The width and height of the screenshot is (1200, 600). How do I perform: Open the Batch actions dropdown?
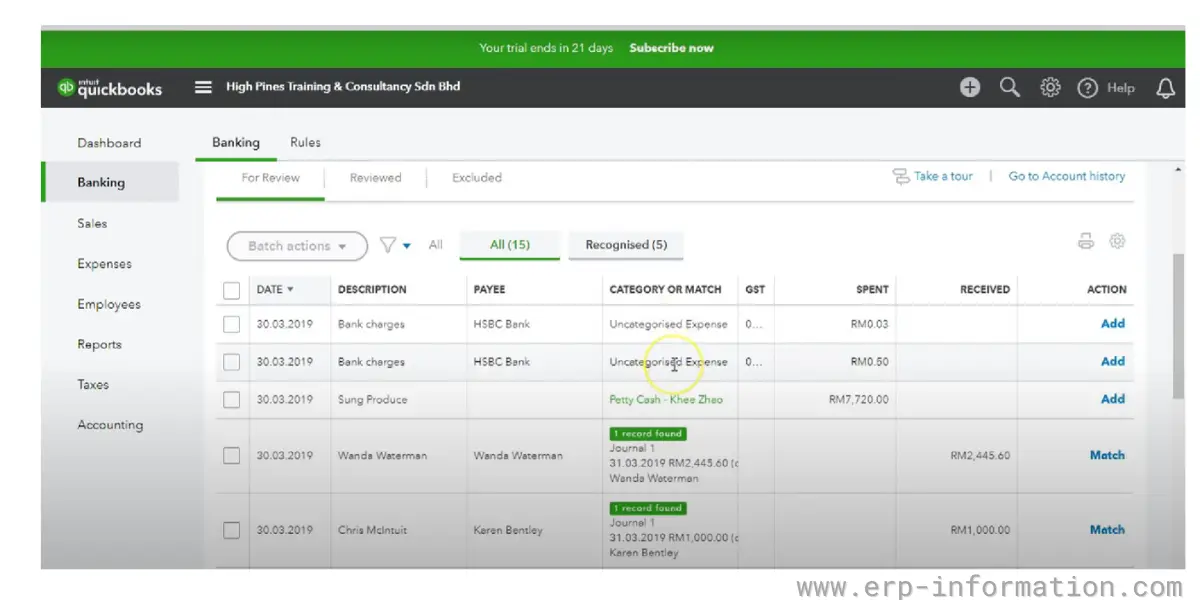coord(296,246)
